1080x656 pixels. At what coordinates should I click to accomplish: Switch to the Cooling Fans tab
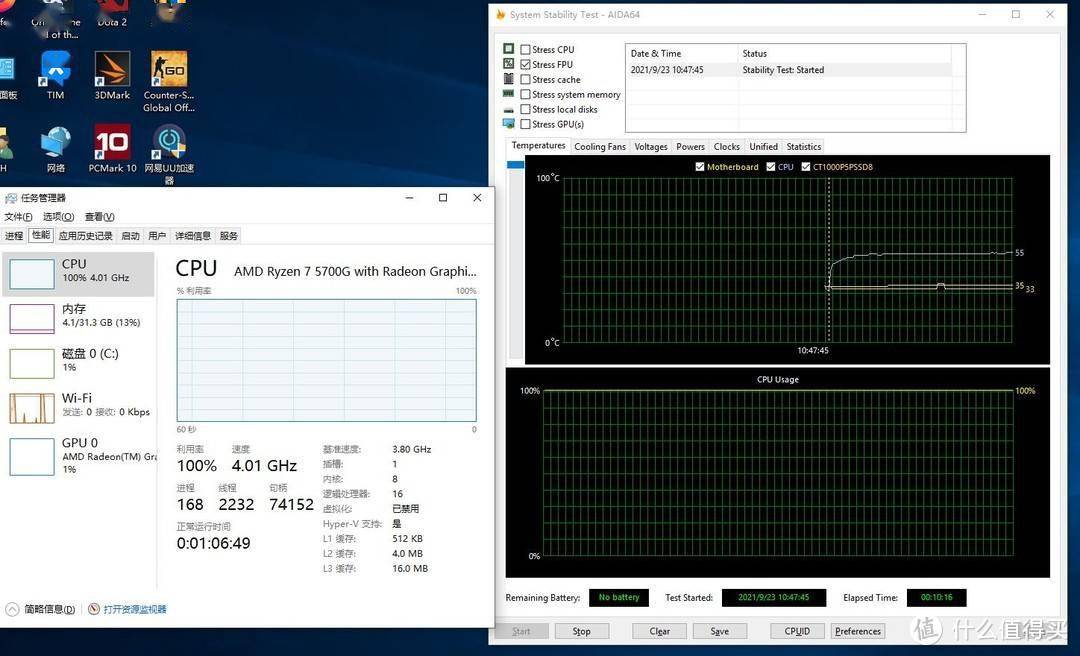point(599,147)
